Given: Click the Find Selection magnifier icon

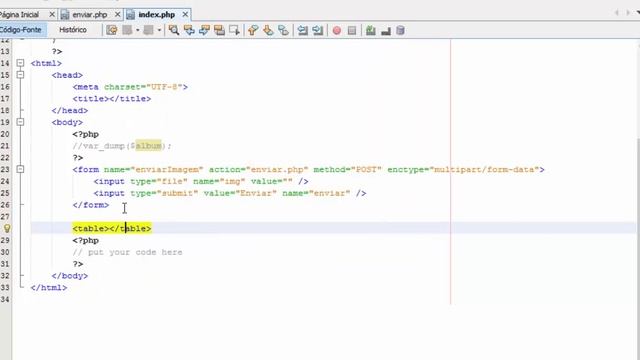Looking at the screenshot, I should [x=174, y=30].
